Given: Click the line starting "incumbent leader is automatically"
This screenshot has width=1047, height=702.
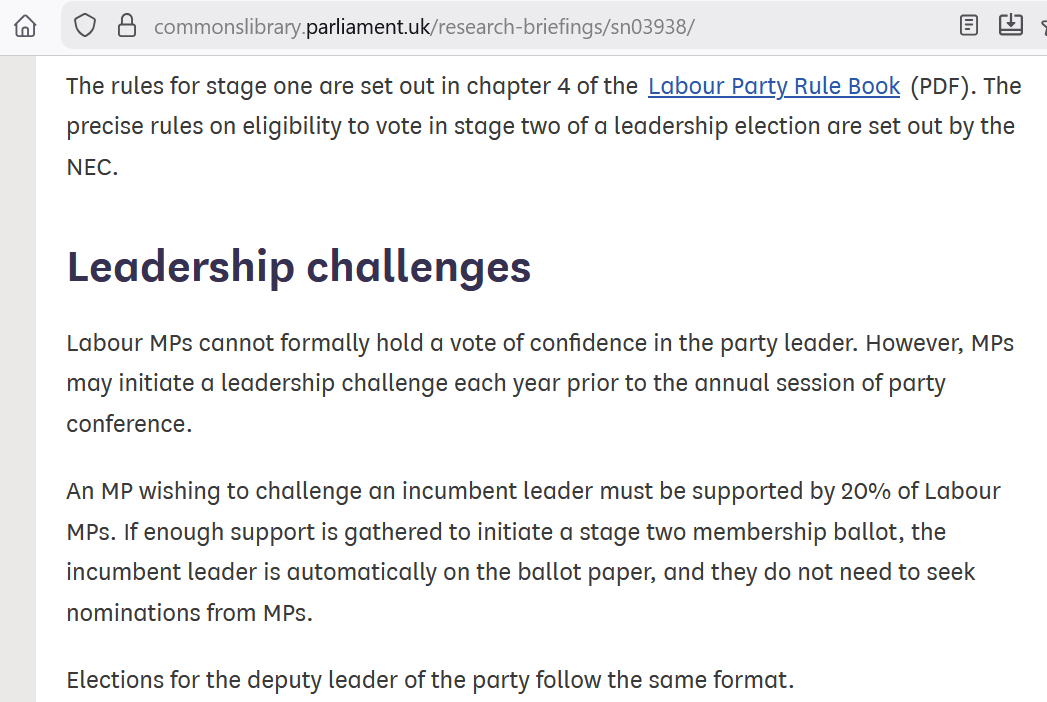Looking at the screenshot, I should click(x=520, y=572).
